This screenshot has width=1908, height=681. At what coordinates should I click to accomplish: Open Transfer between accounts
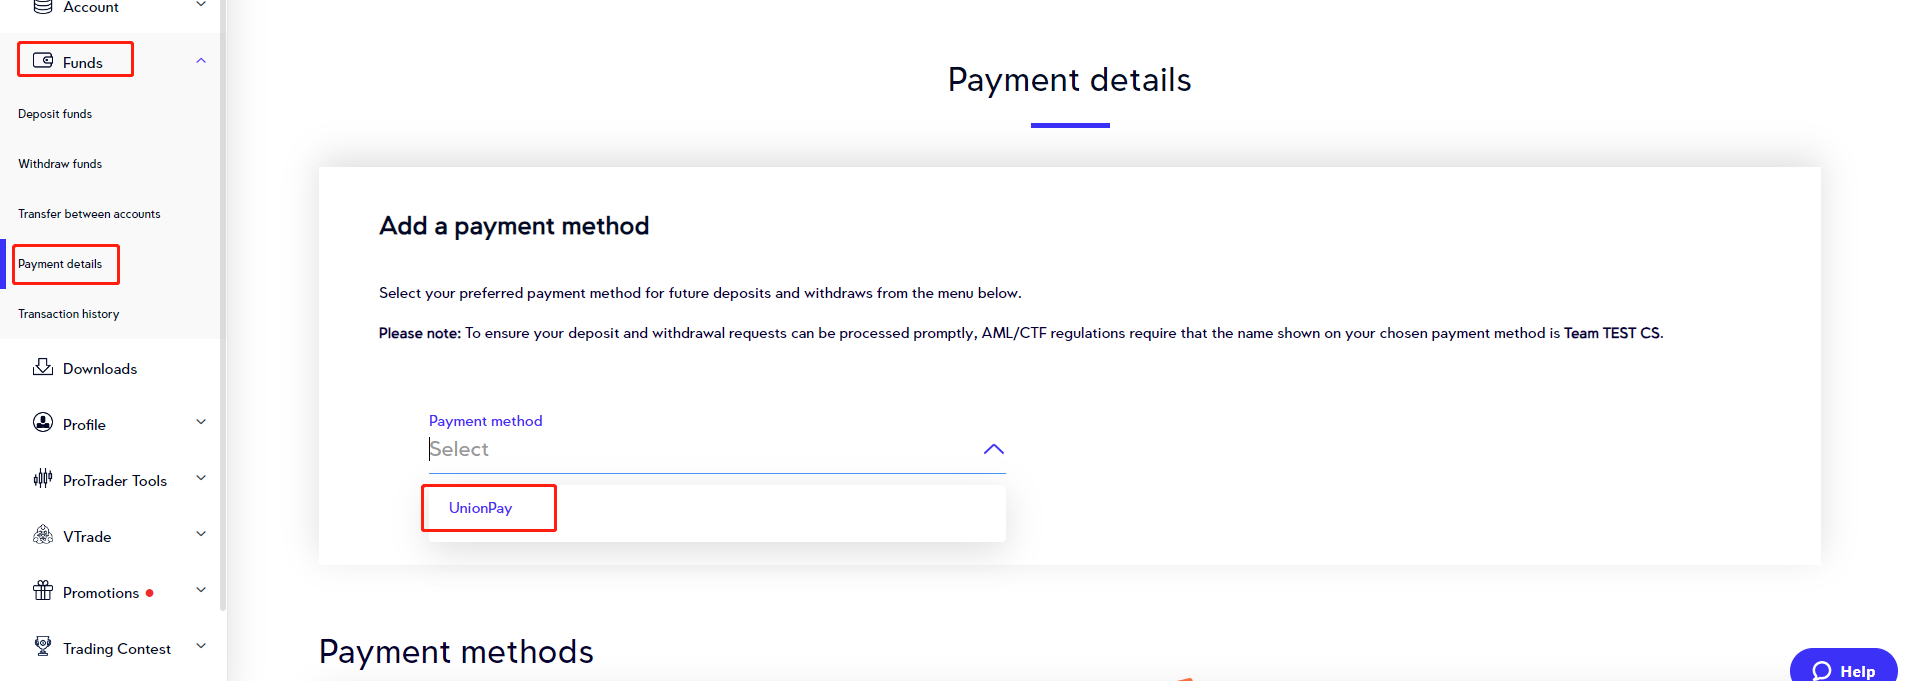coord(89,214)
